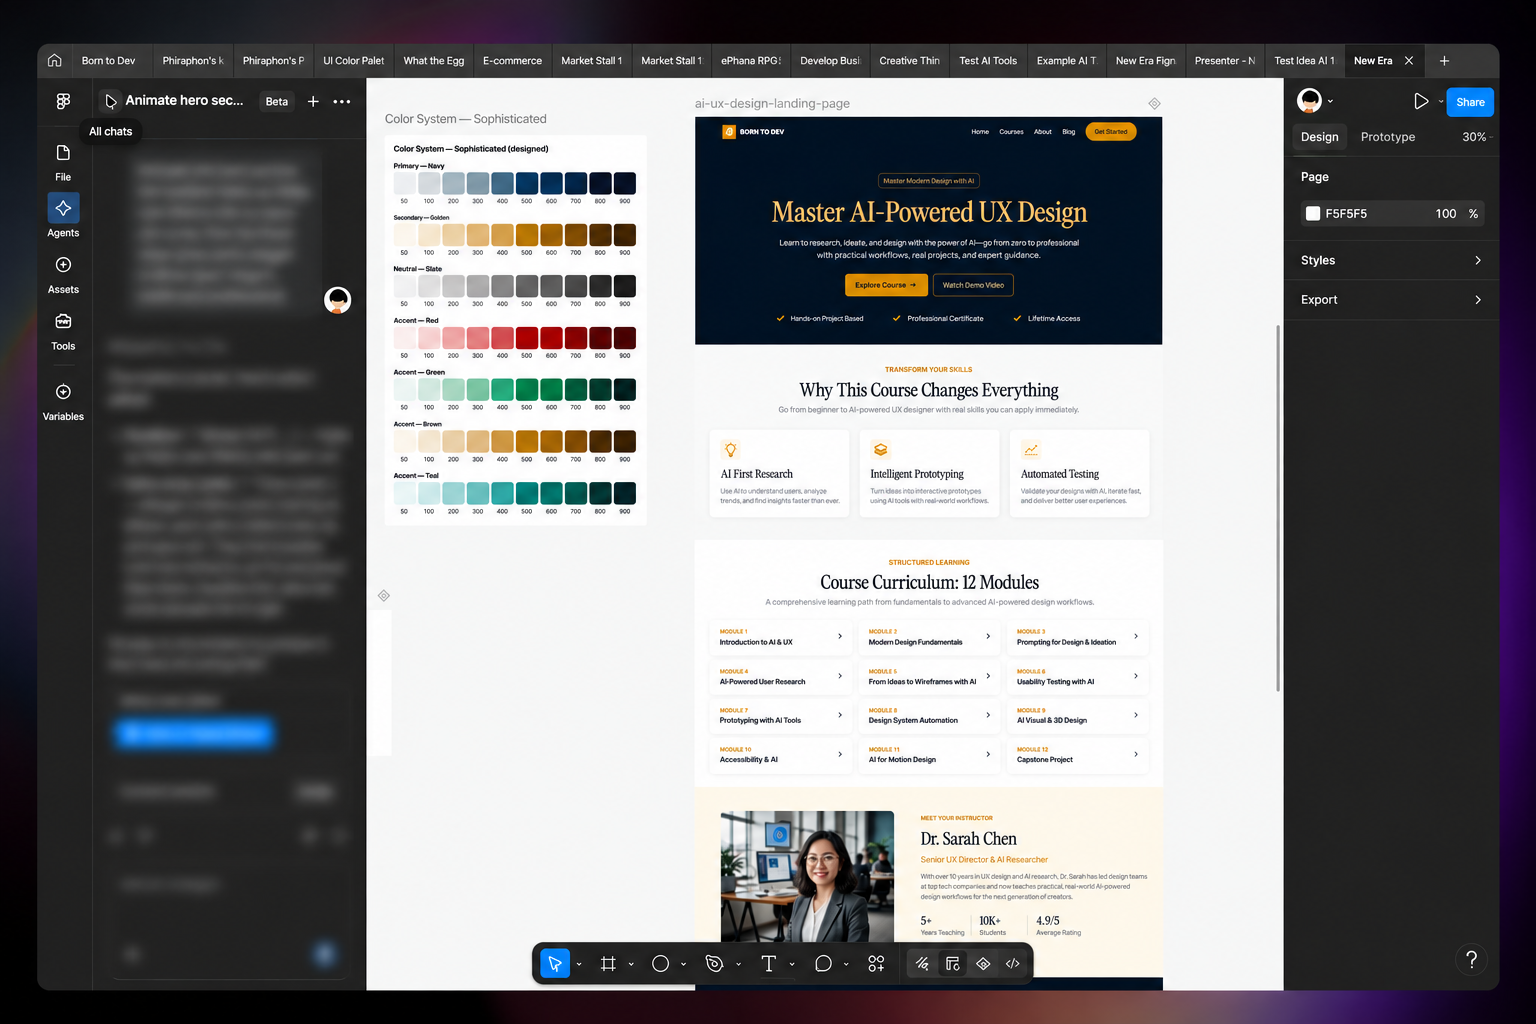Expand the Export section
Viewport: 1536px width, 1024px height.
[1391, 299]
